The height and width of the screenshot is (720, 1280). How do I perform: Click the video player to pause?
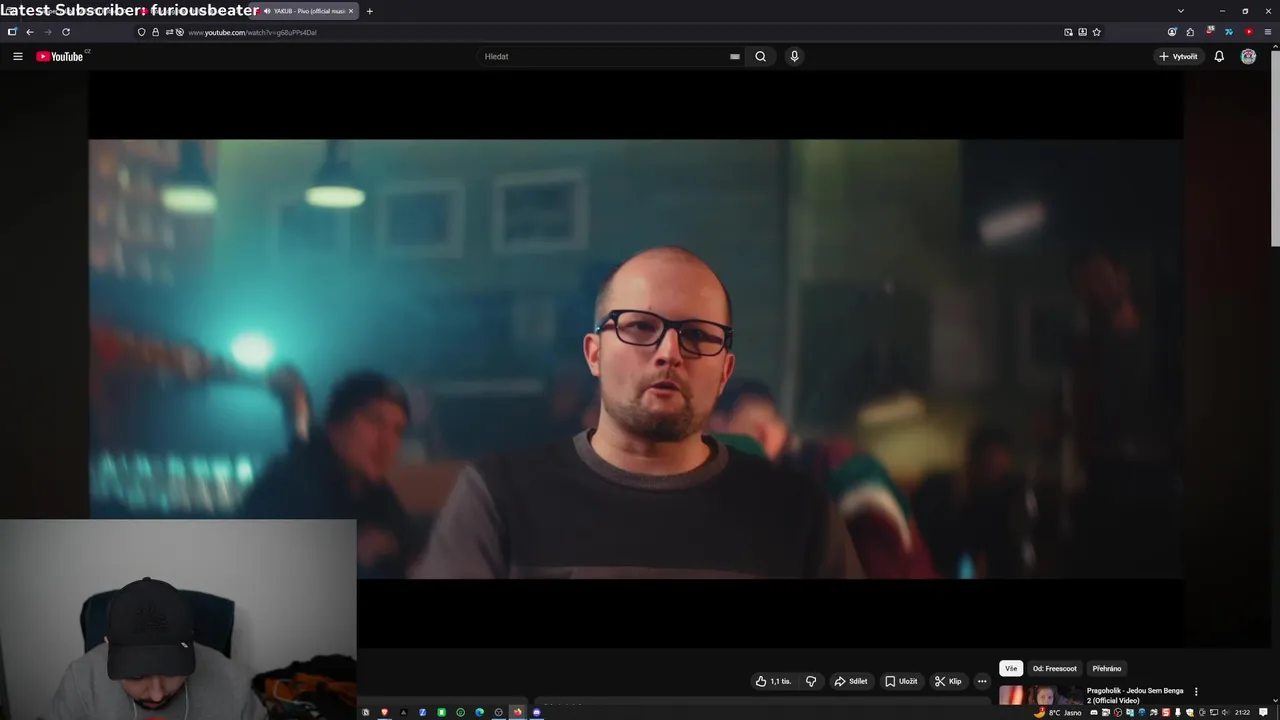point(635,358)
